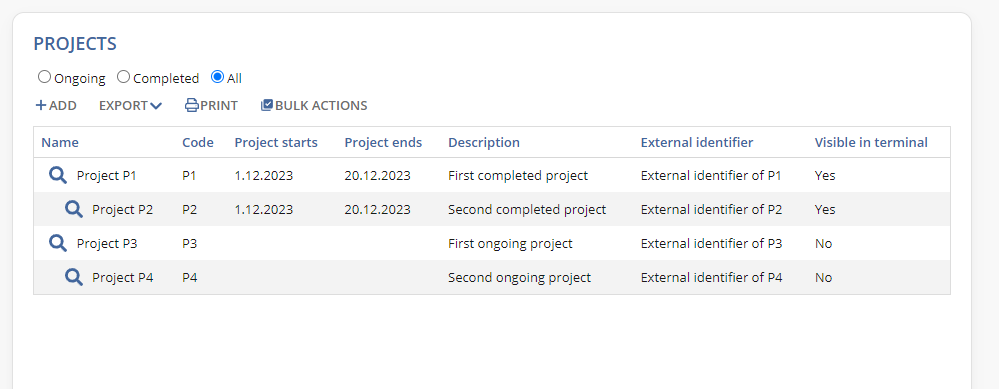This screenshot has height=389, width=999.
Task: Click the checkbox icon beside BULK ACTIONS
Action: 267,105
